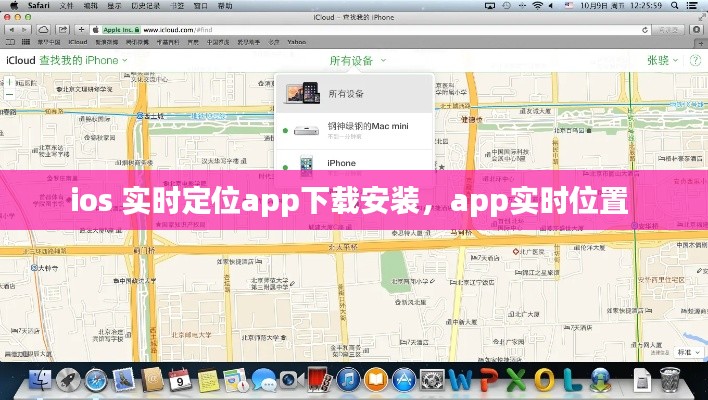Open the Trash in Dock
Viewport: 708px width, 400px height.
click(671, 380)
